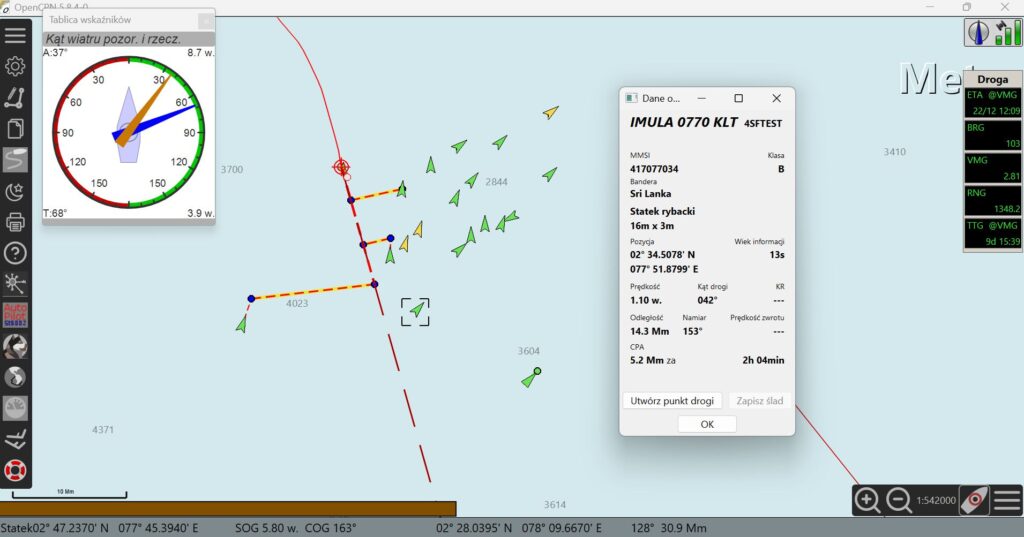Select the route creation tool

coord(15,97)
